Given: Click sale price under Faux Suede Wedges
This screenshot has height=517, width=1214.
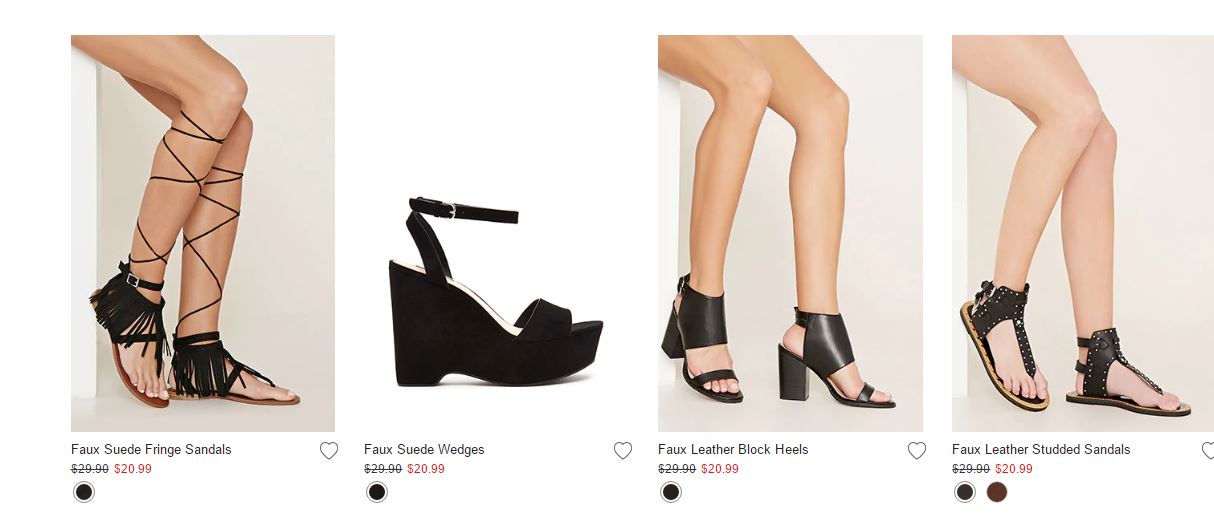Looking at the screenshot, I should [426, 469].
